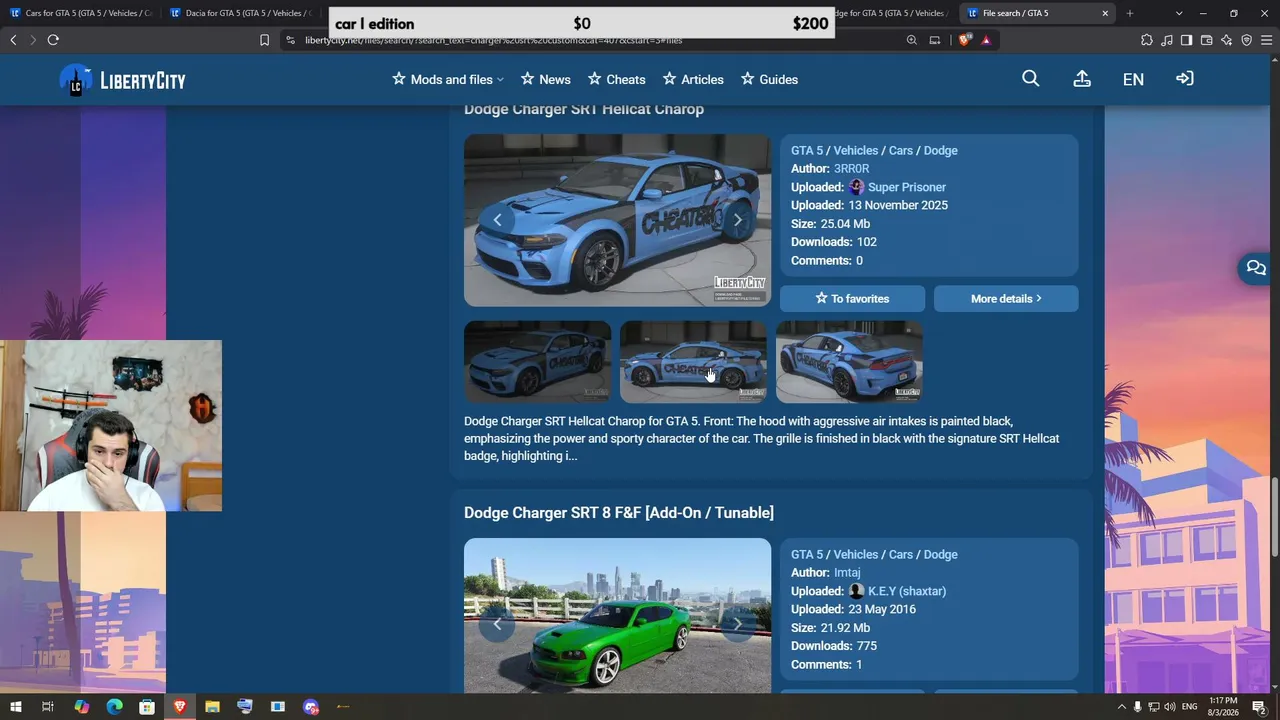Close the File search / GTA 5 tab

[1105, 13]
